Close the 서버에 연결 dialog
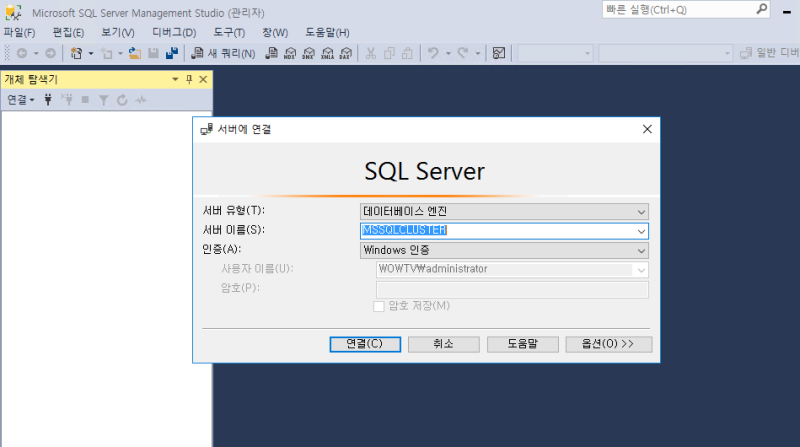Viewport: 800px width, 447px height. point(647,129)
